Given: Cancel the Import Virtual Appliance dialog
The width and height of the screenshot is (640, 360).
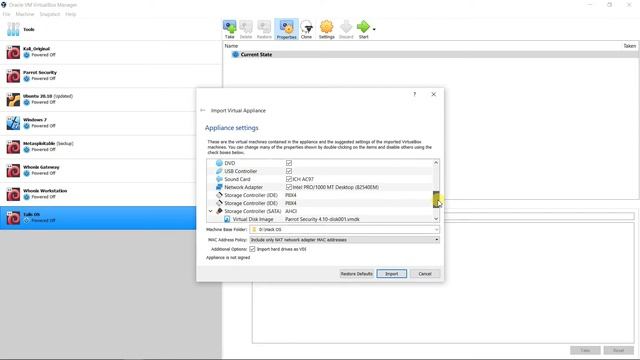Looking at the screenshot, I should [x=425, y=273].
